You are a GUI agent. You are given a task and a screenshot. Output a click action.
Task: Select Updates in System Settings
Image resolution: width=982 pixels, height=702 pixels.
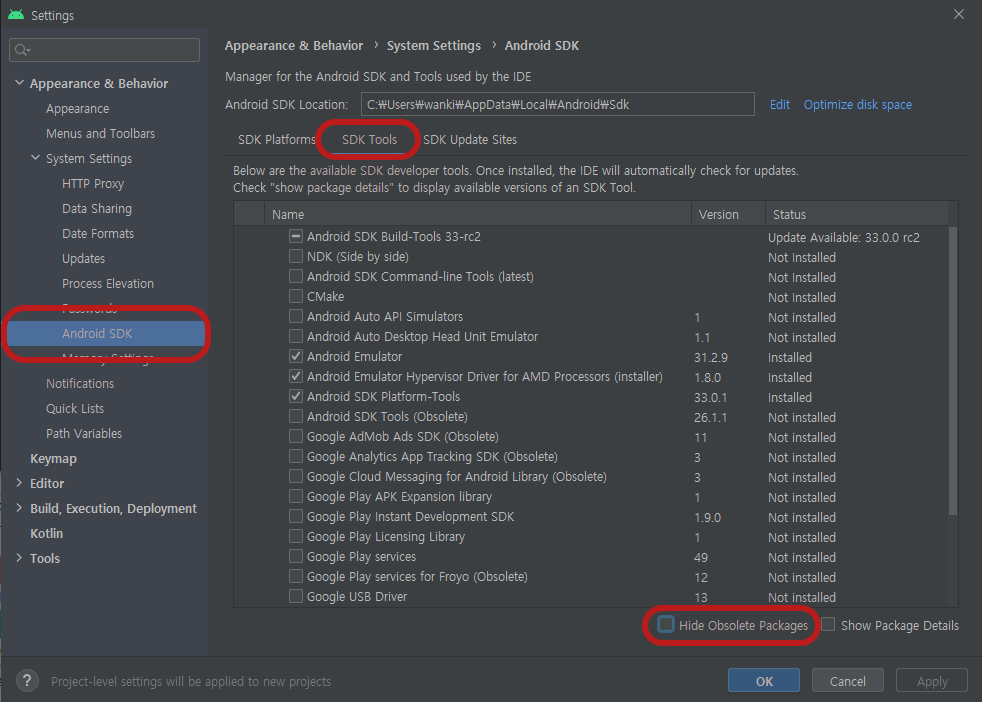point(83,259)
